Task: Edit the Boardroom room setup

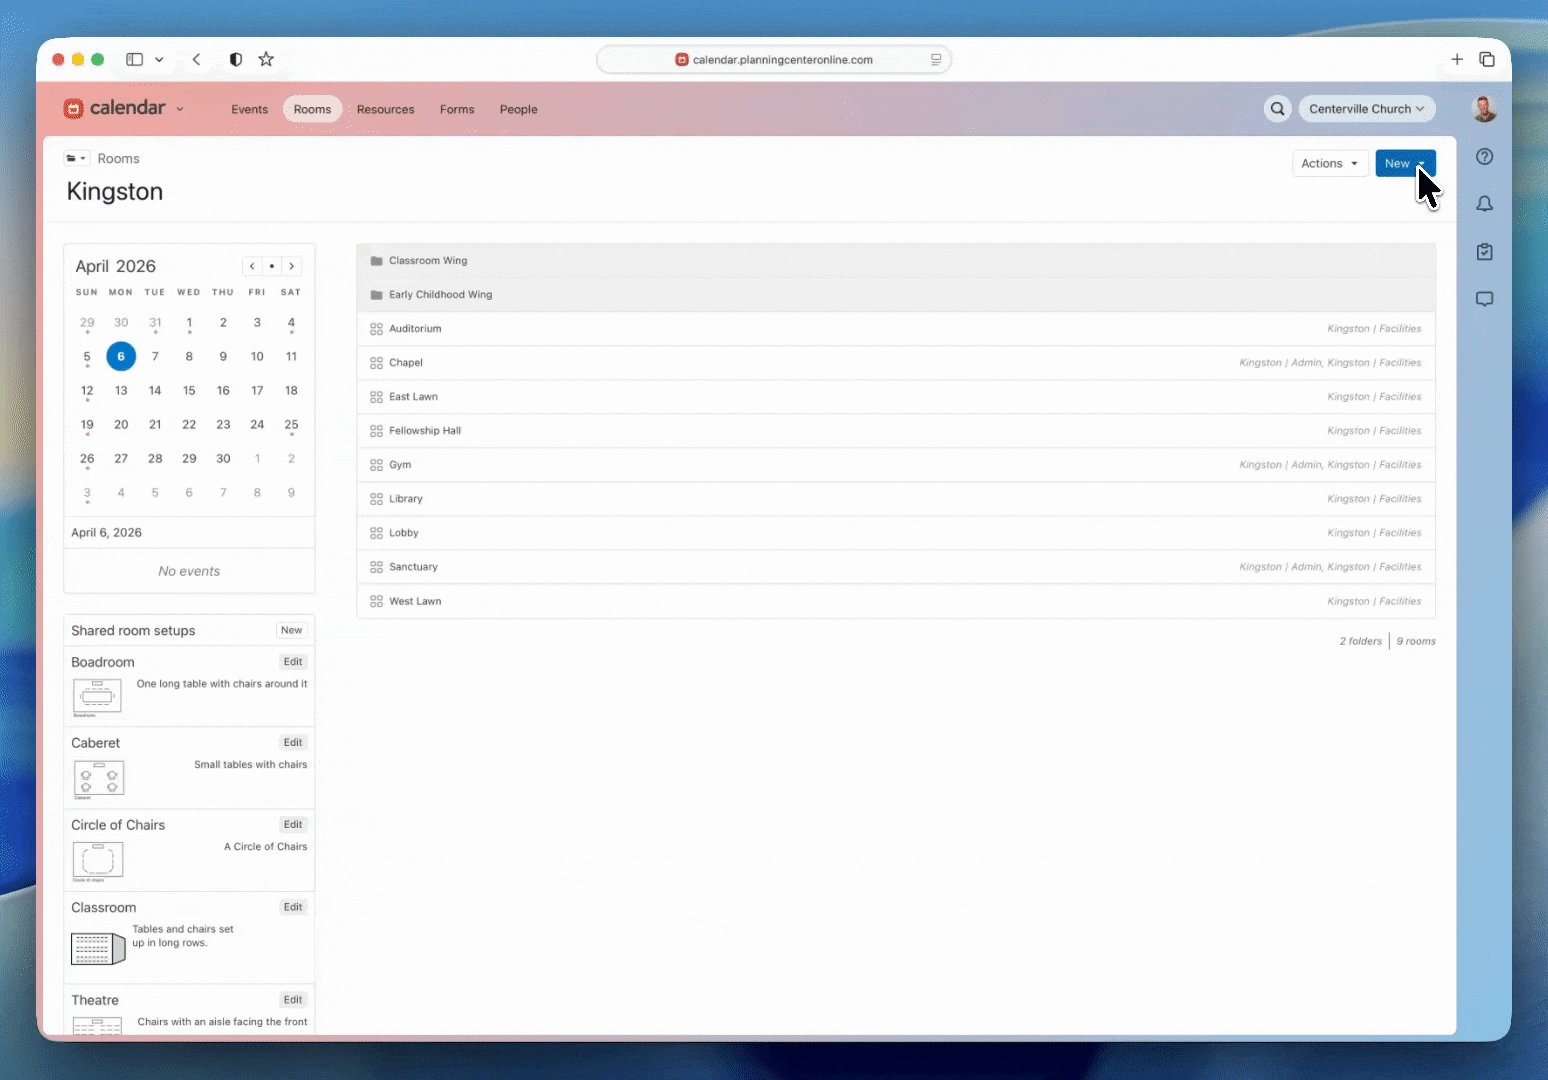Action: (x=292, y=662)
